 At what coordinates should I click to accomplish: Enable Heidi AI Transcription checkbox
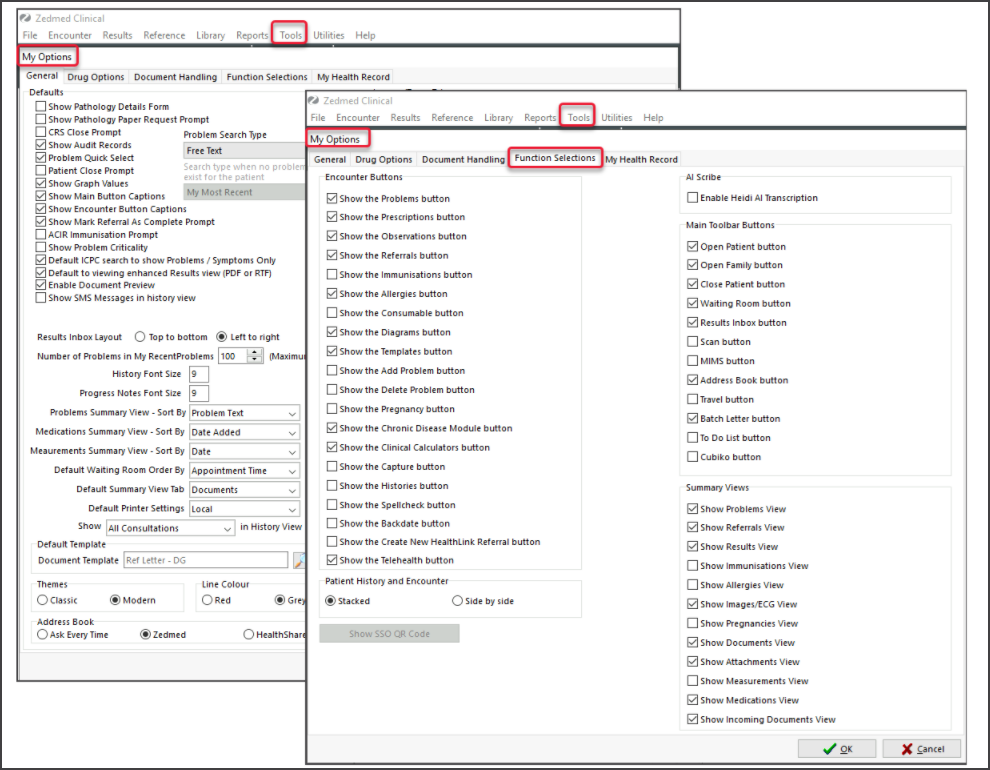[x=693, y=198]
